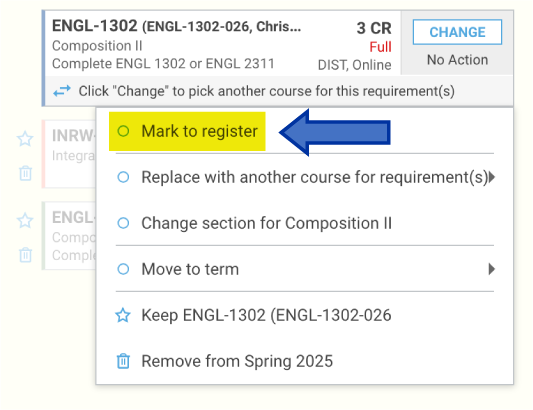Image resolution: width=533 pixels, height=410 pixels.
Task: Delete the lower ENGL course via trash icon
Action: (x=25, y=255)
